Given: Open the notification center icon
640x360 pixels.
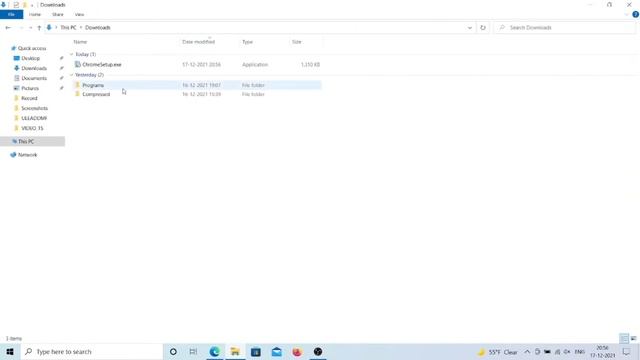Looking at the screenshot, I should [627, 351].
